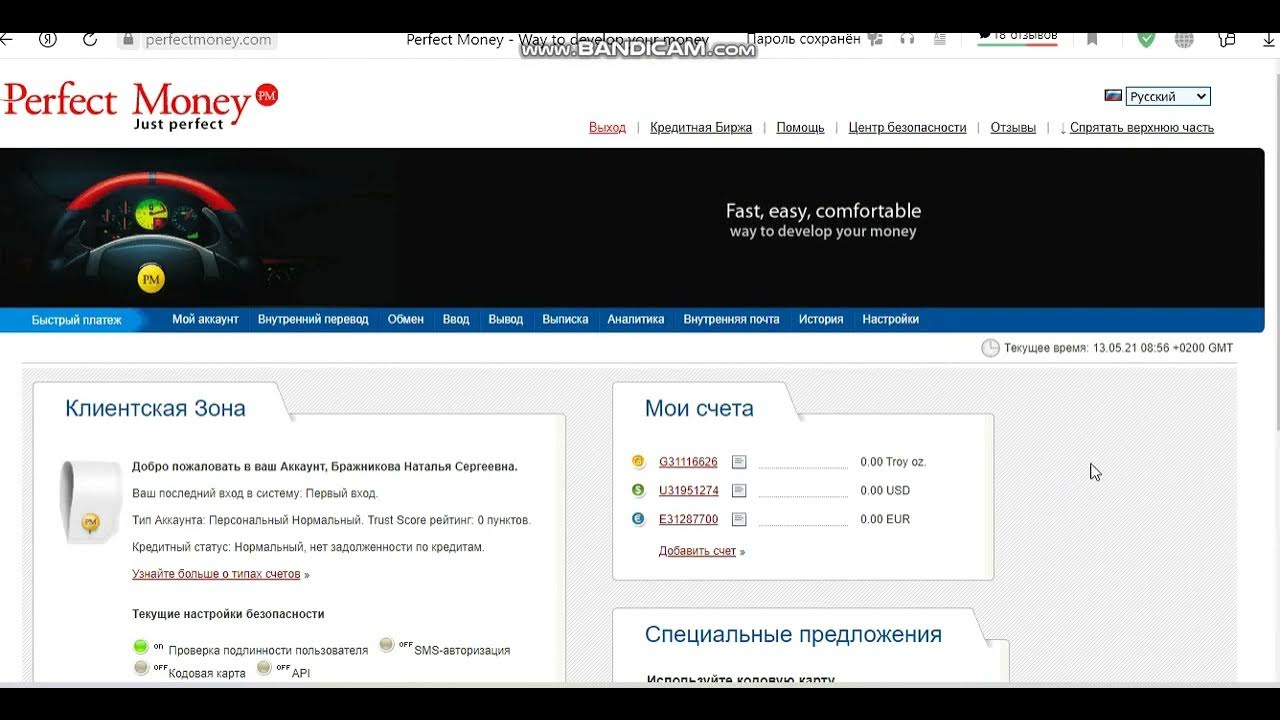Image resolution: width=1280 pixels, height=720 pixels.
Task: Click the green shield protection icon
Action: [x=1146, y=40]
